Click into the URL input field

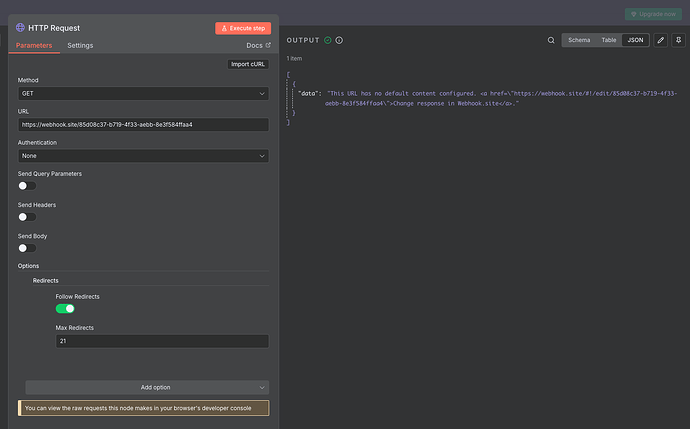click(143, 125)
